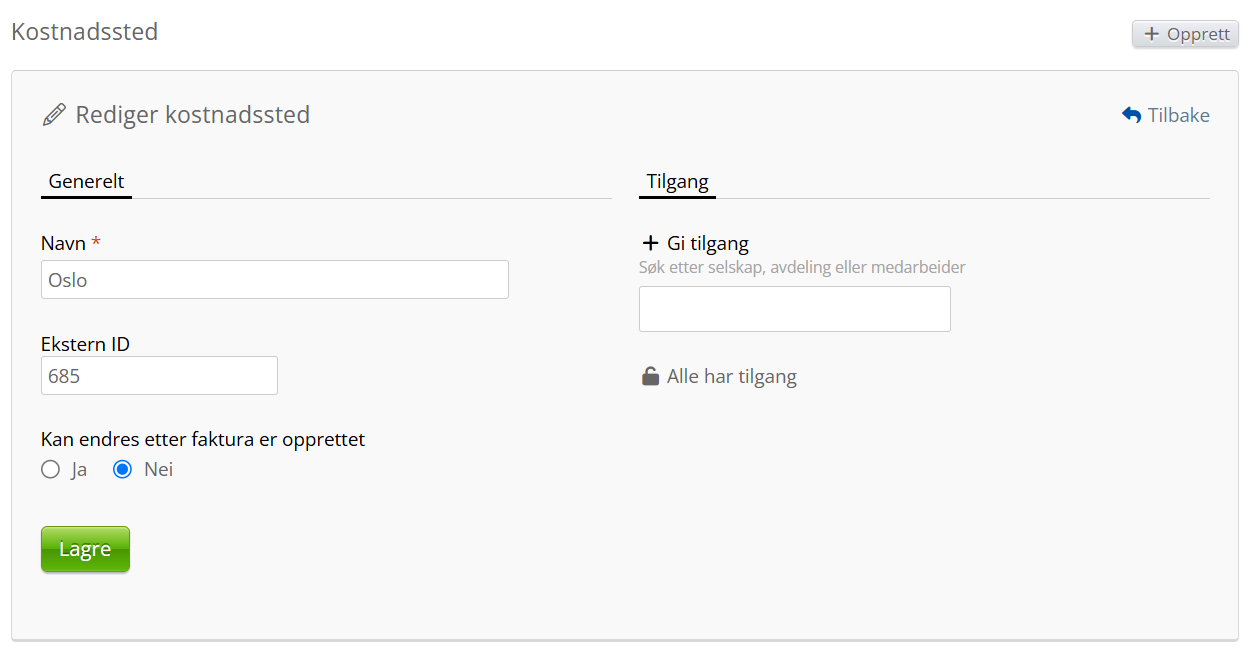Focus the Navn field containing Oslo
Image resolution: width=1250 pixels, height=653 pixels.
(x=274, y=280)
